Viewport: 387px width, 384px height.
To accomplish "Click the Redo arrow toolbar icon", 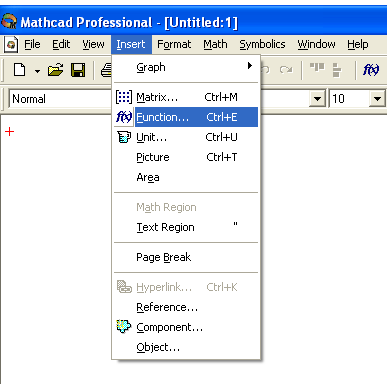I will coord(286,70).
